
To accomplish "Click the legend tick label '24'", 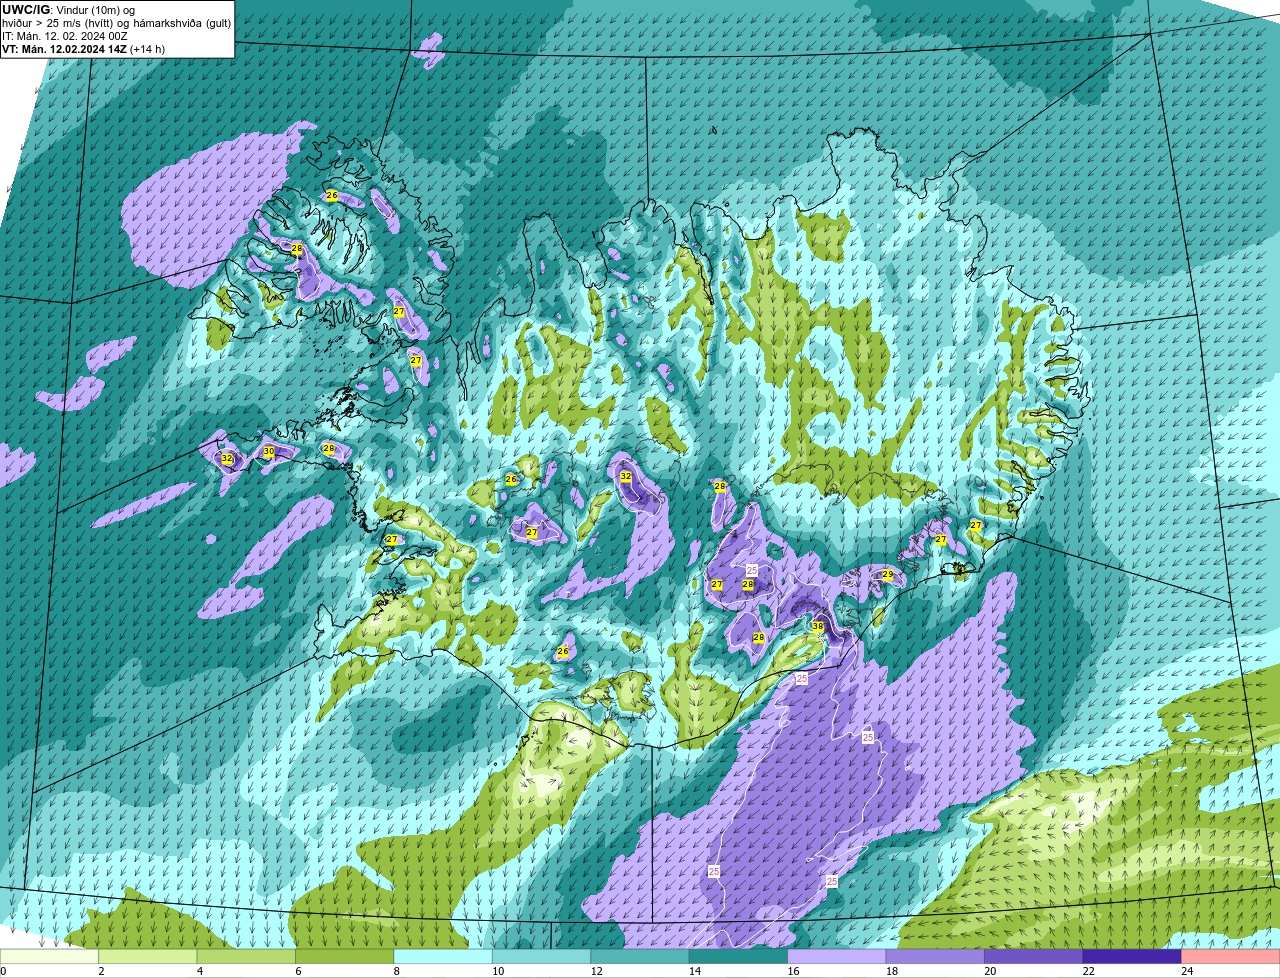I will pos(1186,971).
